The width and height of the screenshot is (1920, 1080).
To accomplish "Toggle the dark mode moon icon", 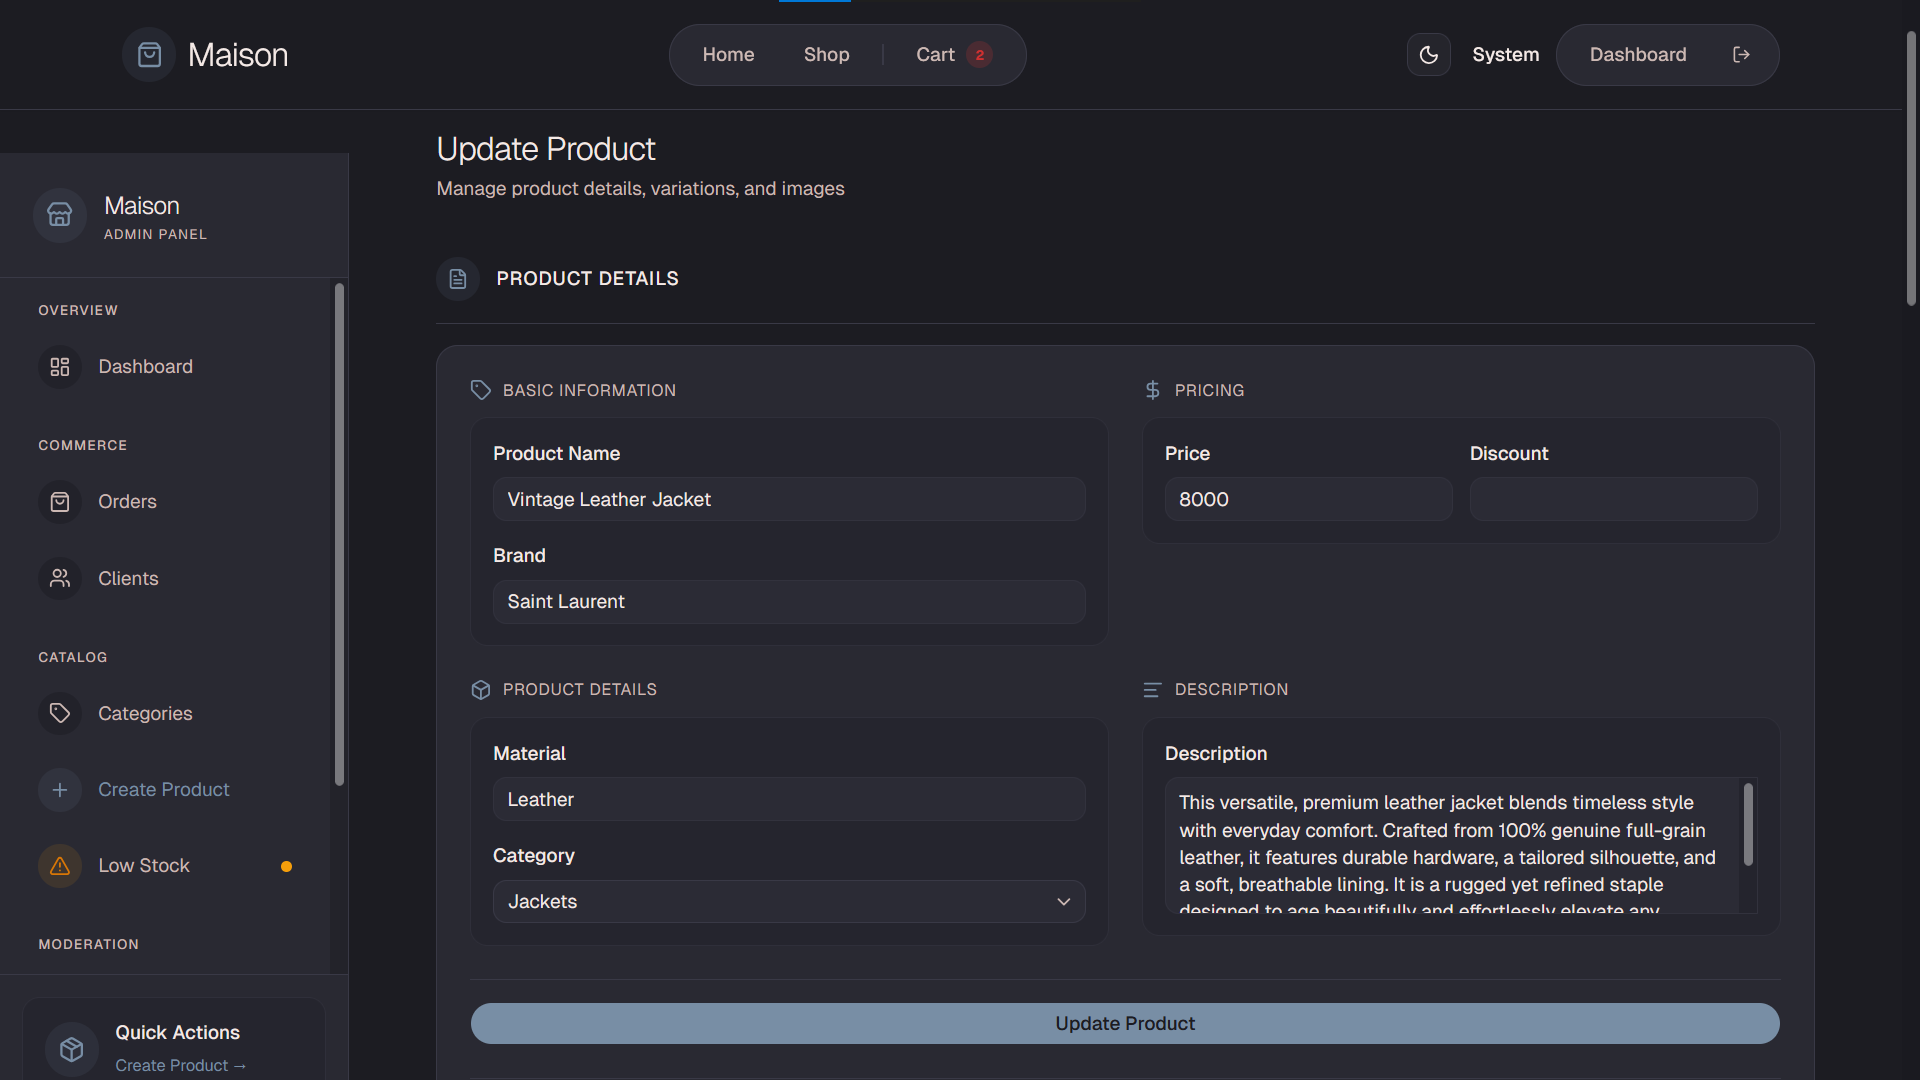I will pos(1429,55).
